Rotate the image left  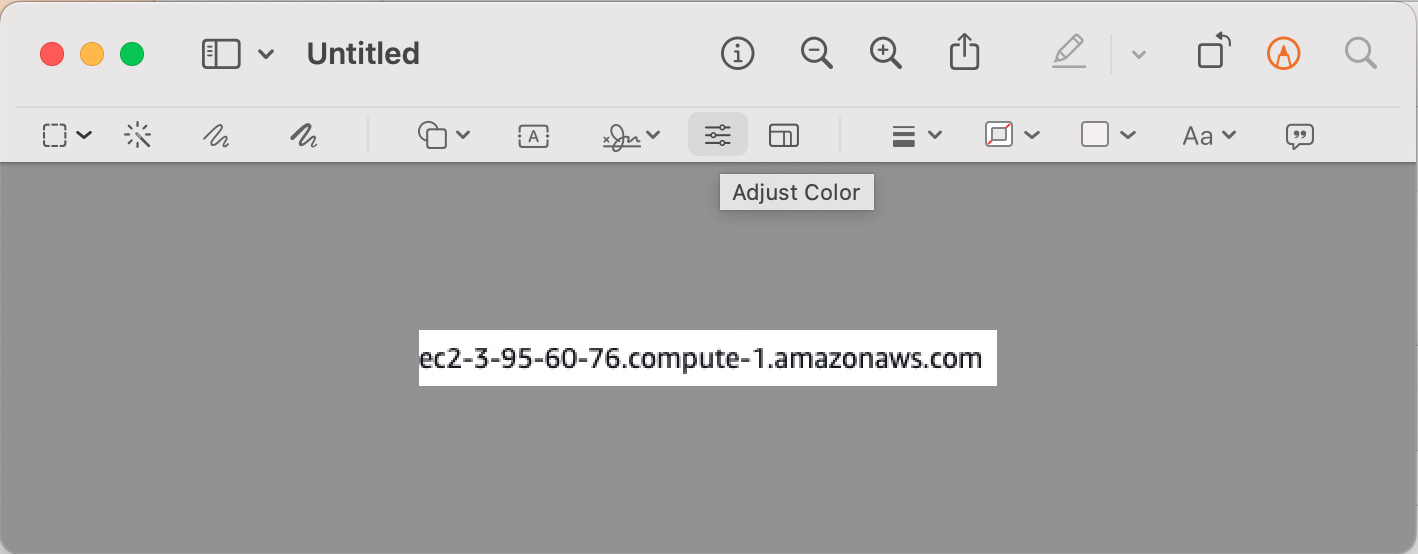pos(1213,53)
